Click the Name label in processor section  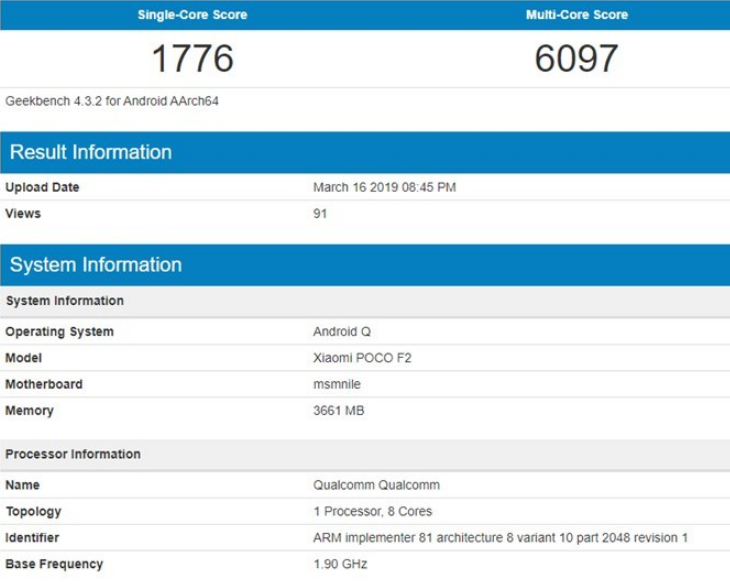pyautogui.click(x=22, y=485)
